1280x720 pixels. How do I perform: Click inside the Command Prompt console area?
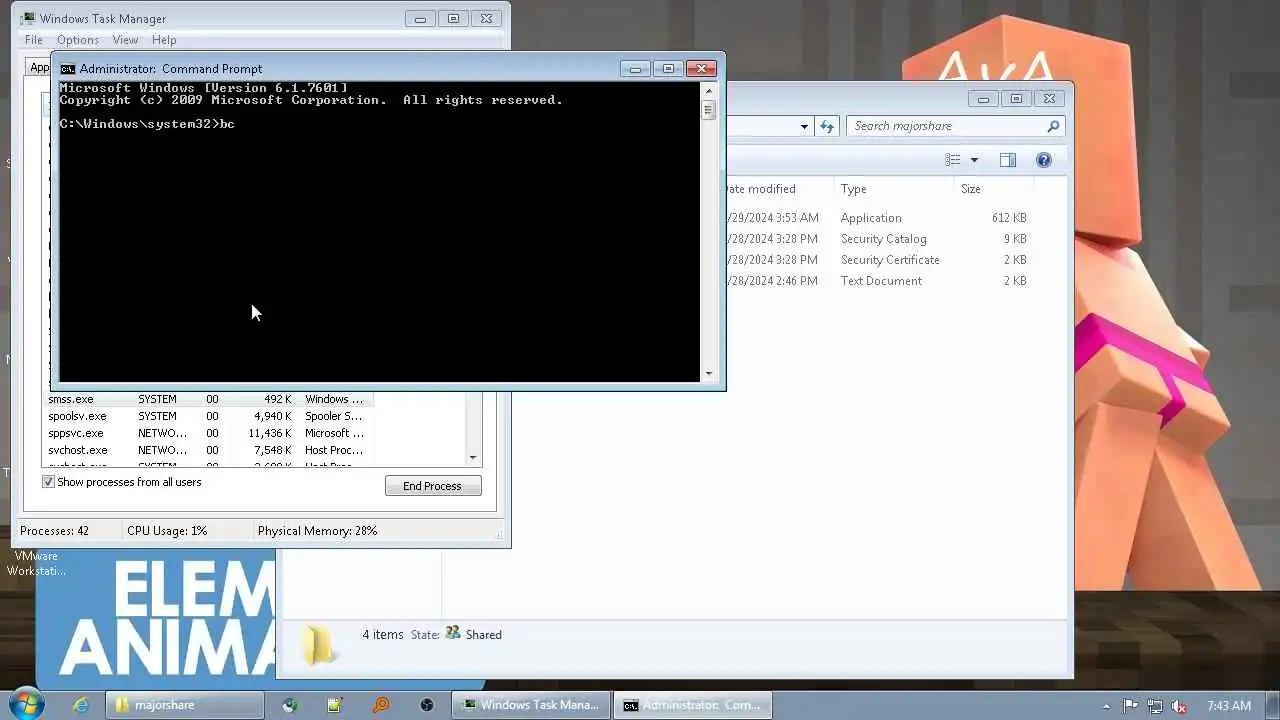click(380, 232)
